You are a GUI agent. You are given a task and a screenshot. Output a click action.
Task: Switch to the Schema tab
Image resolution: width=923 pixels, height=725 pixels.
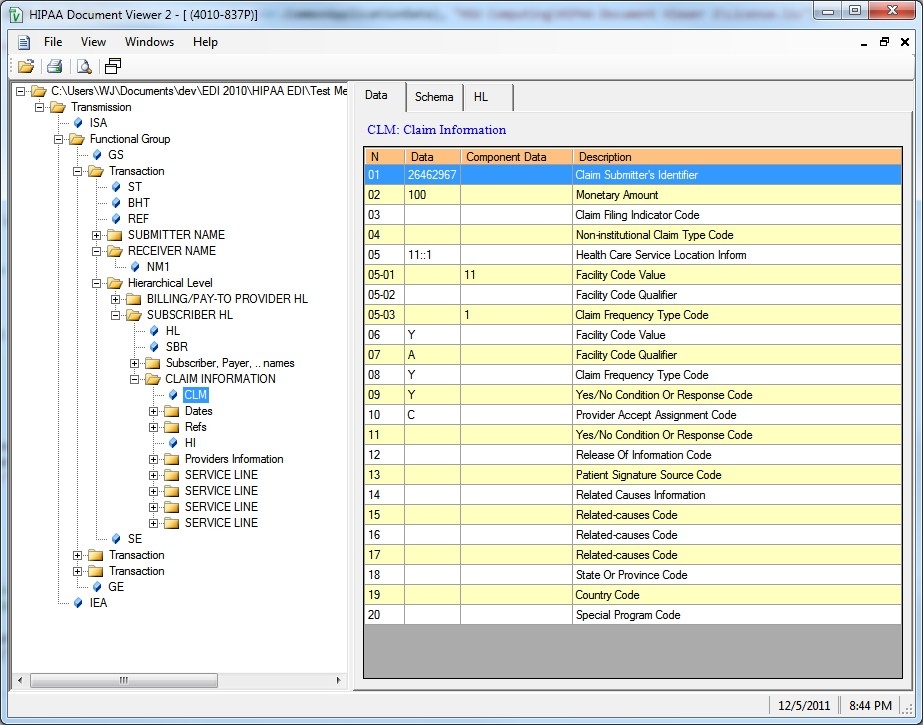[434, 97]
